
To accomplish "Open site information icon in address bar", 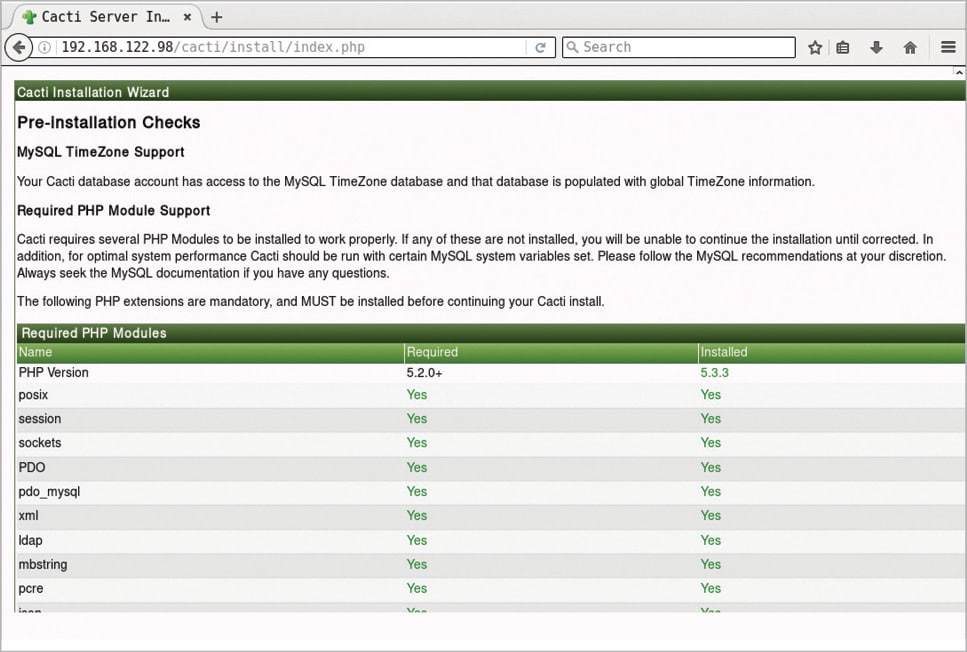I will (46, 47).
